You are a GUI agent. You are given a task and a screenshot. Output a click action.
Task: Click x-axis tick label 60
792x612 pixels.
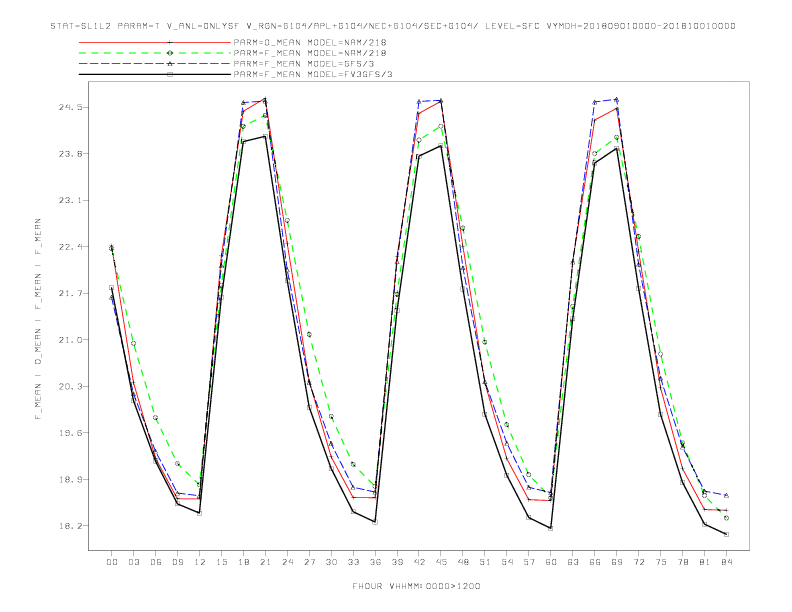click(x=551, y=562)
